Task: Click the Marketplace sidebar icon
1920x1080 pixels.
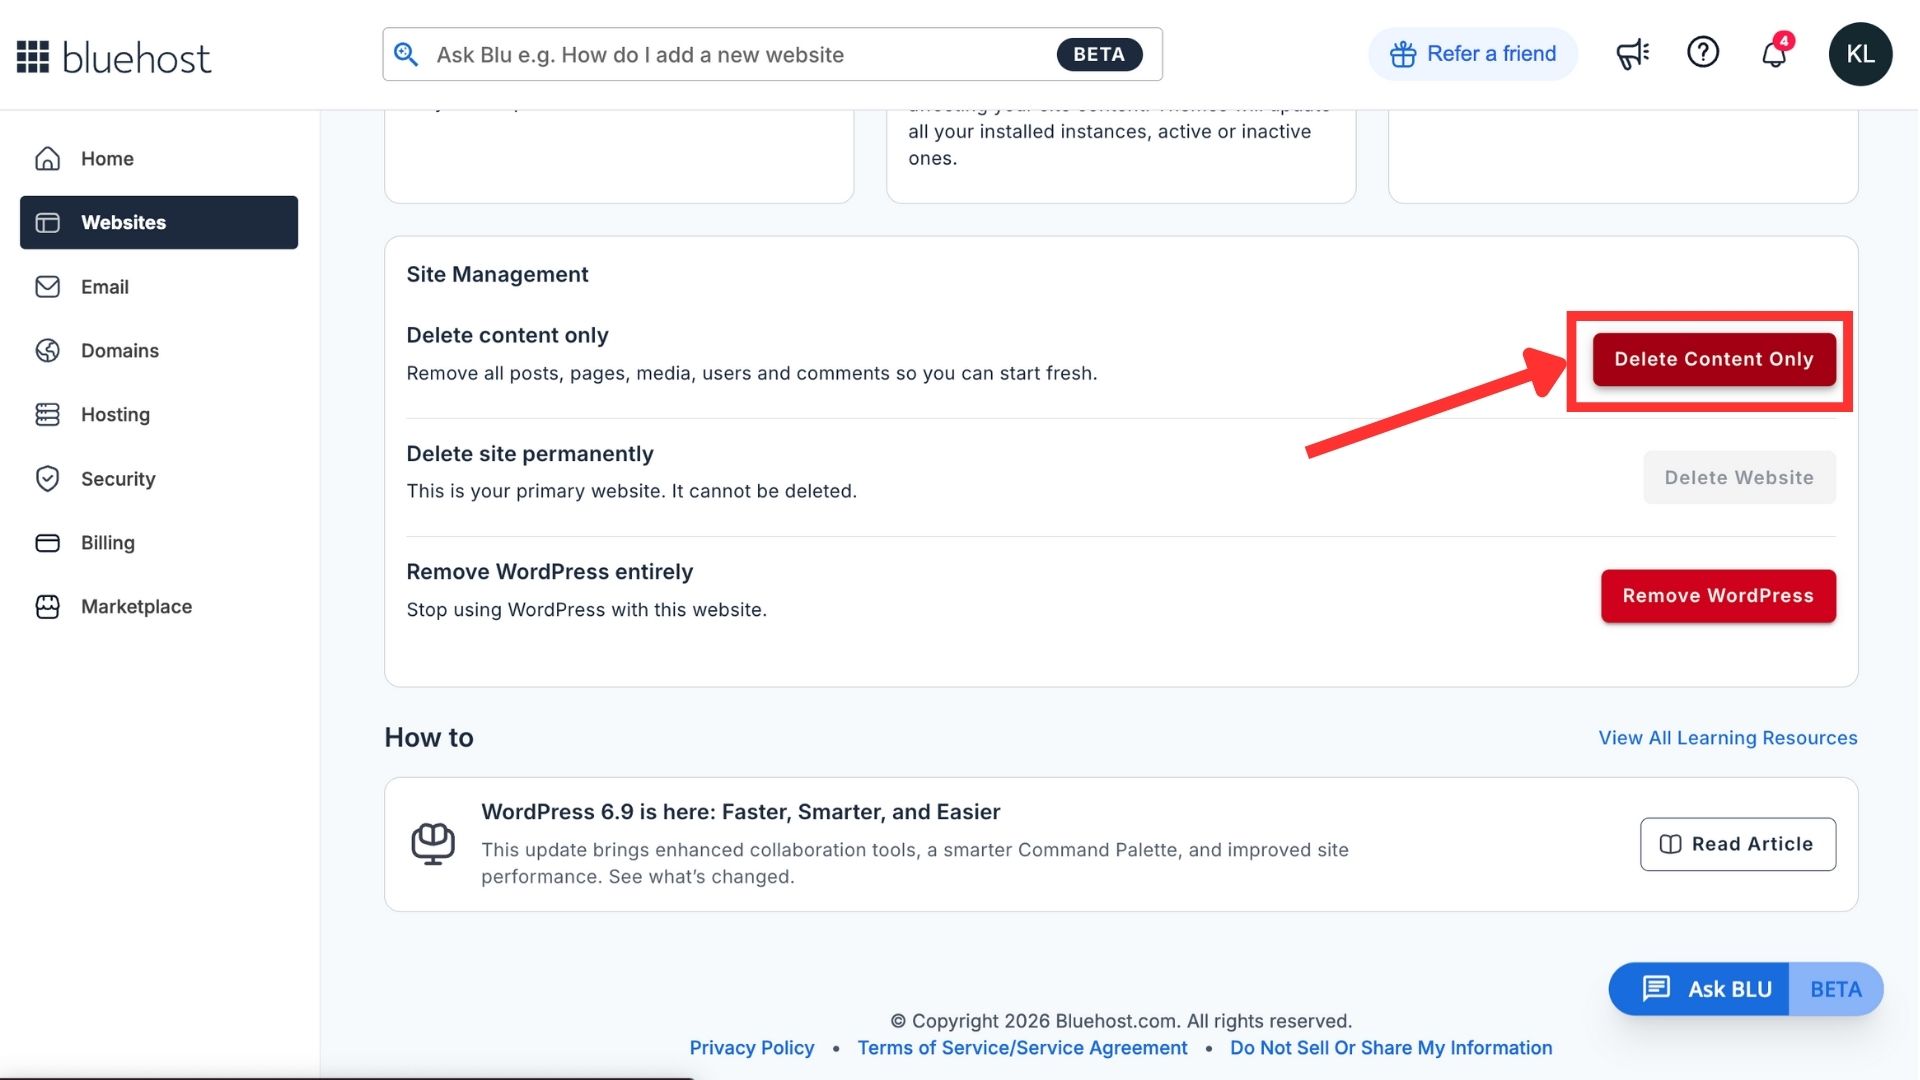Action: point(48,606)
